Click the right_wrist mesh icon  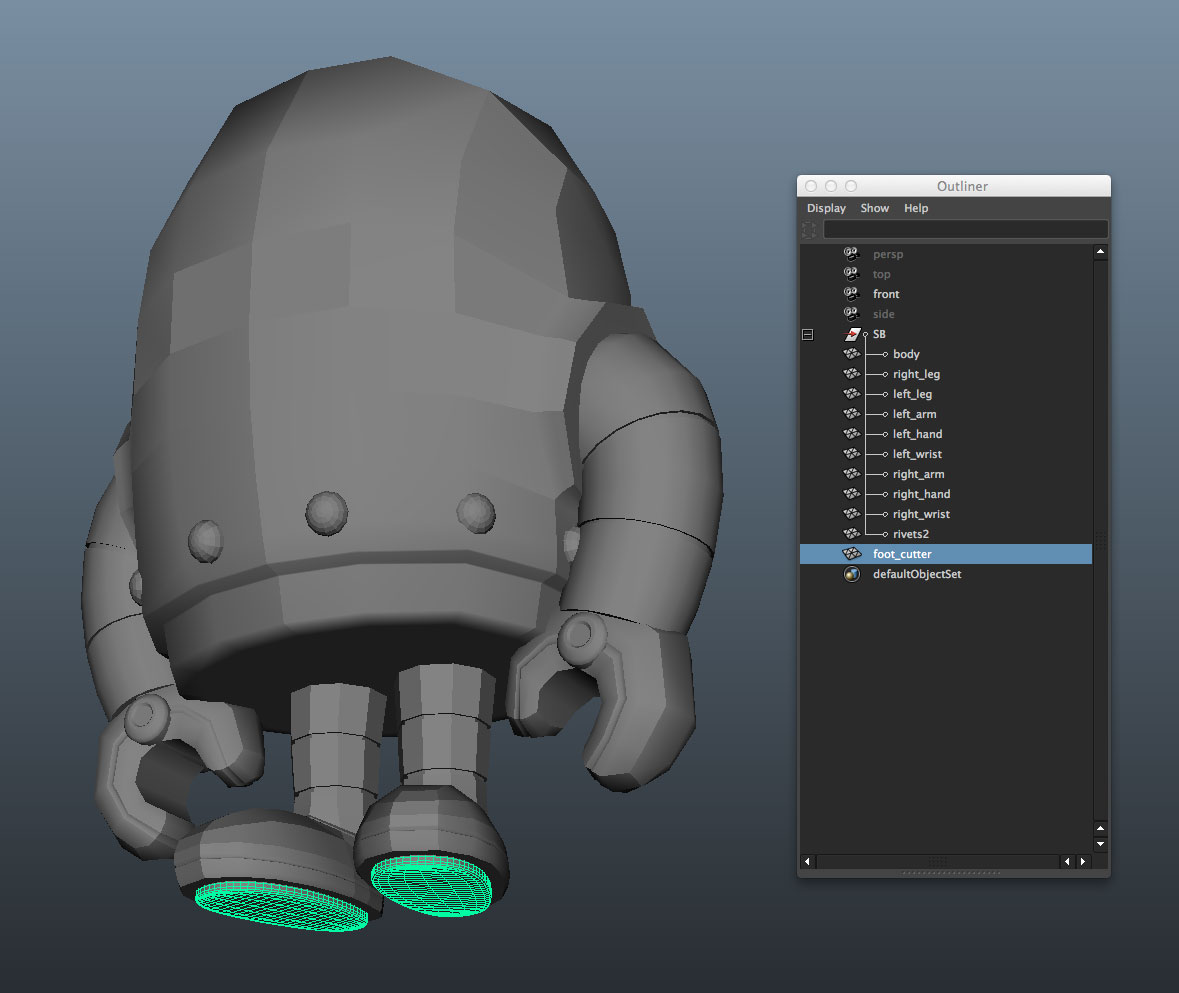click(852, 513)
